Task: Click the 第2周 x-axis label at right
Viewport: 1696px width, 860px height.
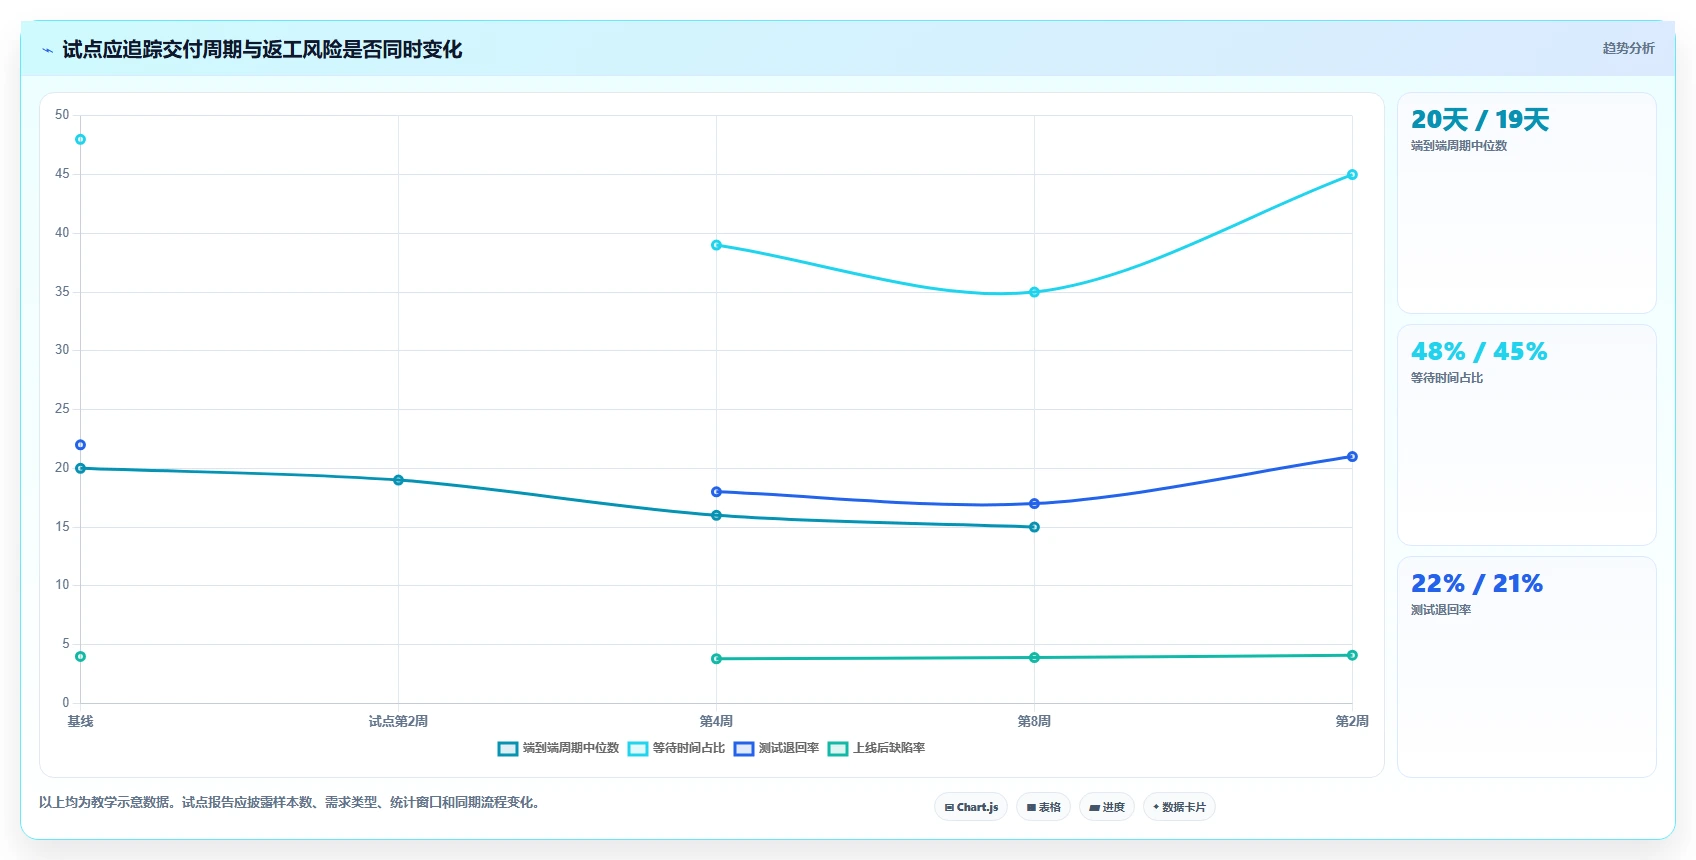Action: tap(1352, 721)
